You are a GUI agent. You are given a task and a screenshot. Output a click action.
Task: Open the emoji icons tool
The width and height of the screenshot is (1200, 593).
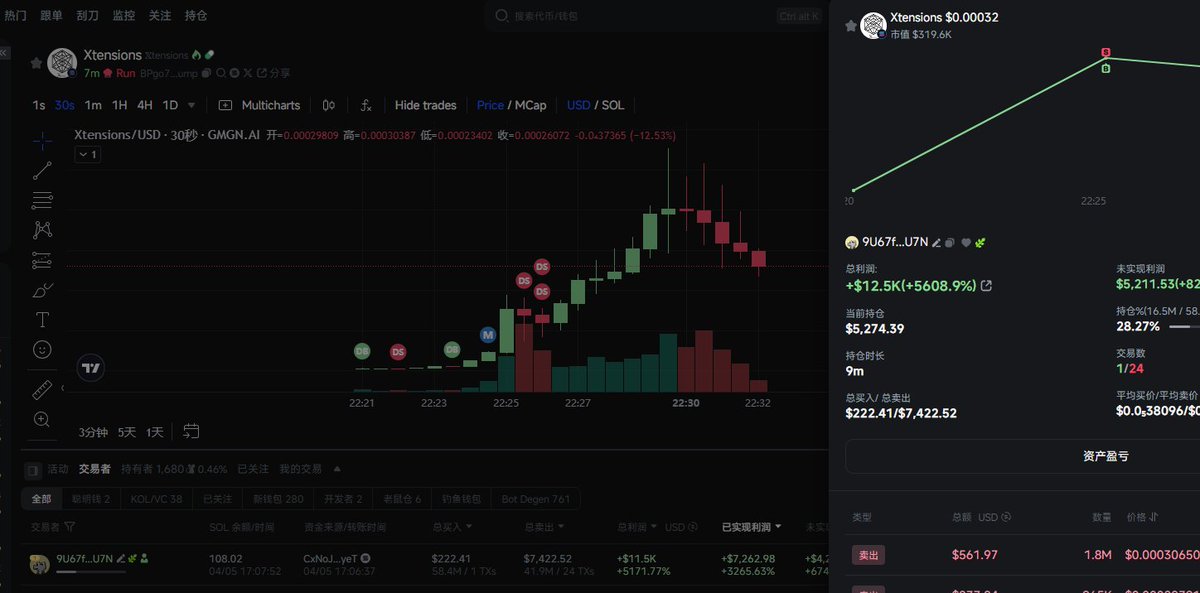[42, 350]
